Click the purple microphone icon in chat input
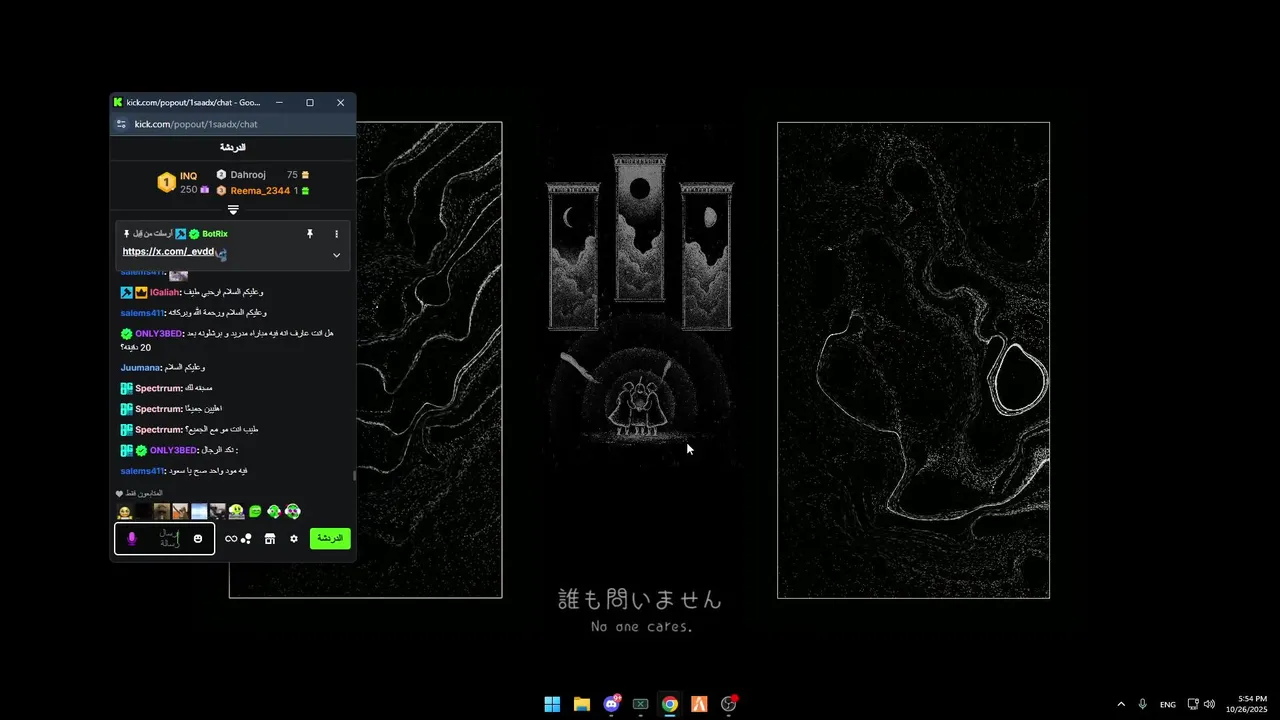1280x720 pixels. (131, 539)
